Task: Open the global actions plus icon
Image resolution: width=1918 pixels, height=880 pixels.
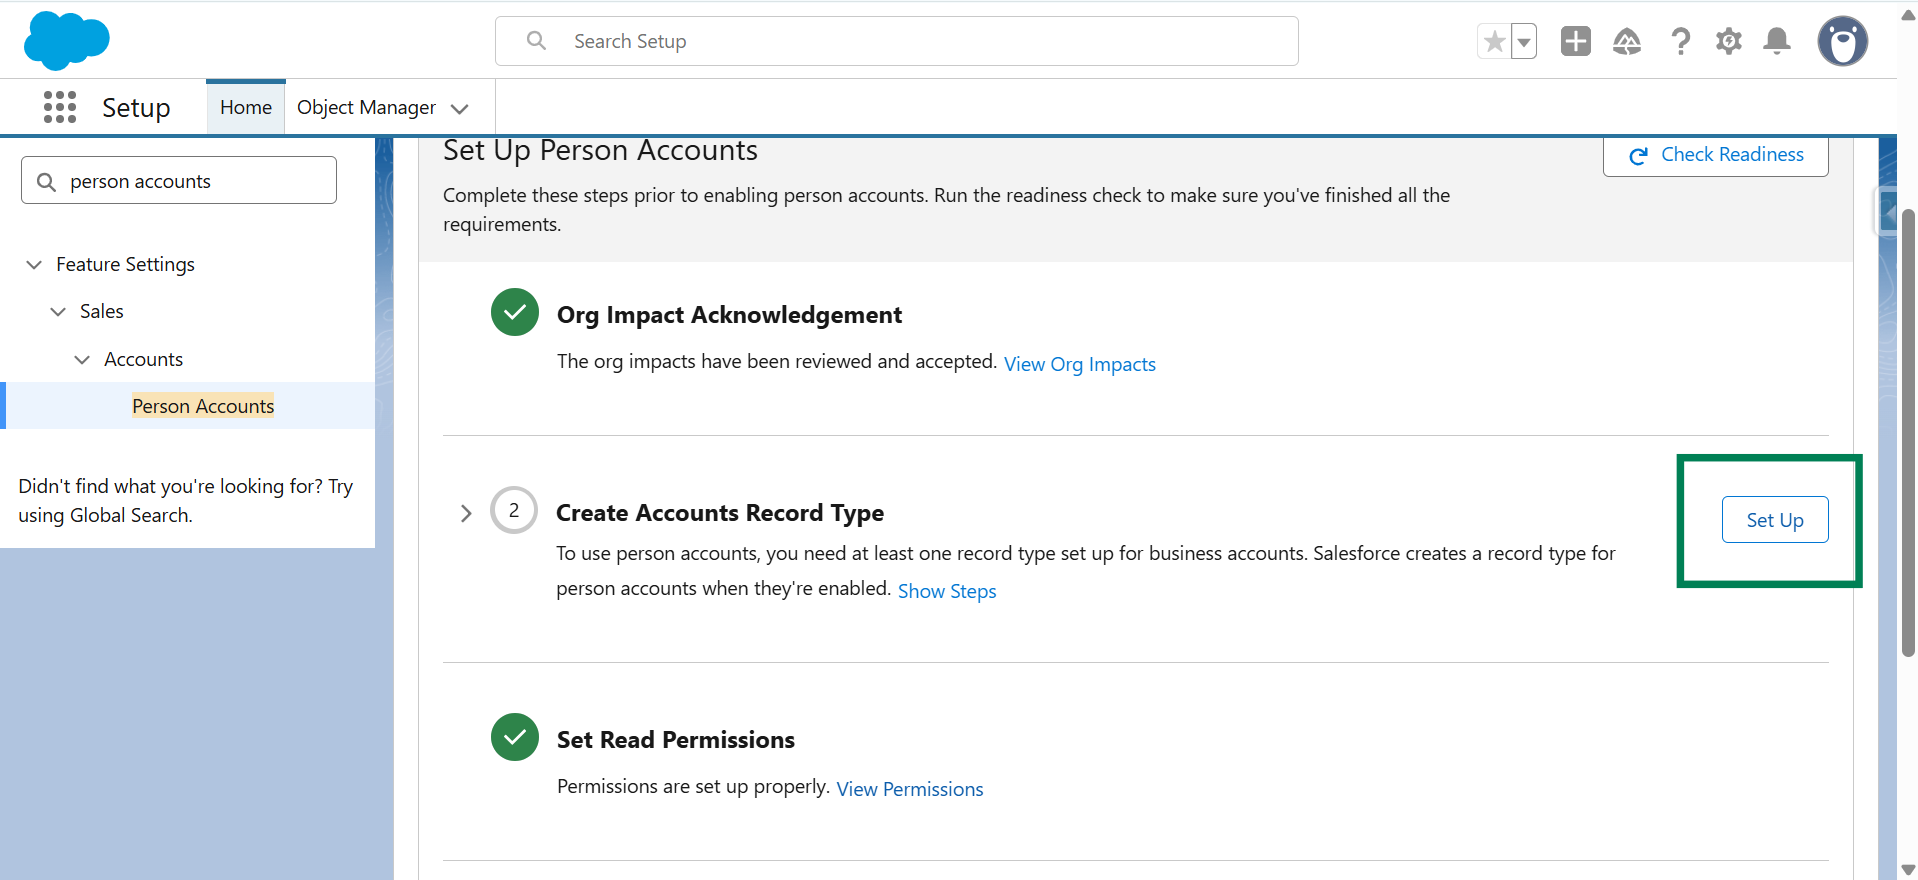Action: tap(1575, 41)
